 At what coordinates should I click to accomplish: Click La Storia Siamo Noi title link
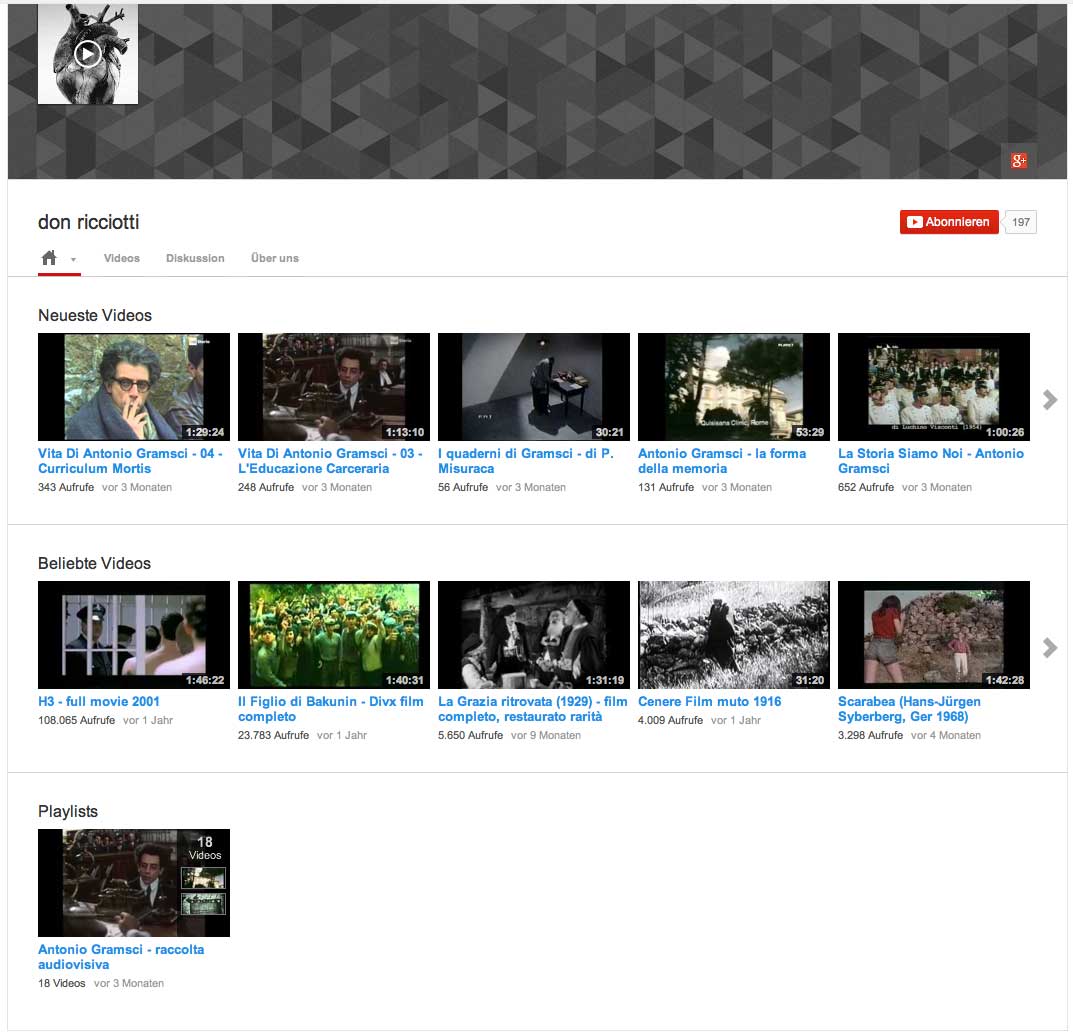[930, 460]
